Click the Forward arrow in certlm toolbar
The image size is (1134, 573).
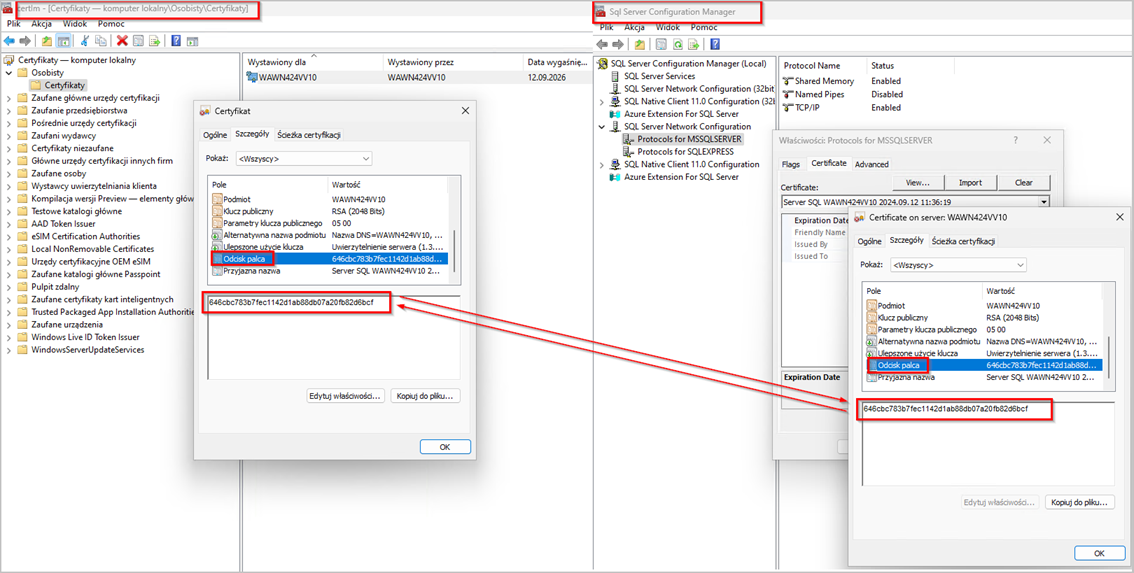click(x=25, y=41)
